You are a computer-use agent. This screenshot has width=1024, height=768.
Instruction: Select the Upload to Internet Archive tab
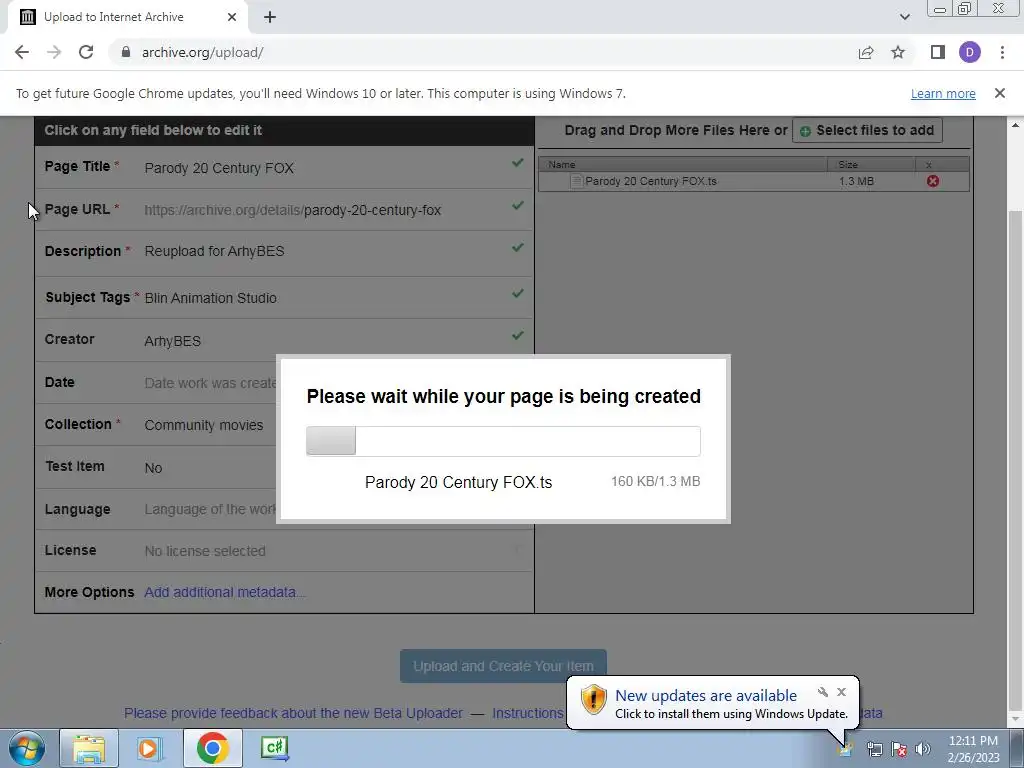pos(127,18)
